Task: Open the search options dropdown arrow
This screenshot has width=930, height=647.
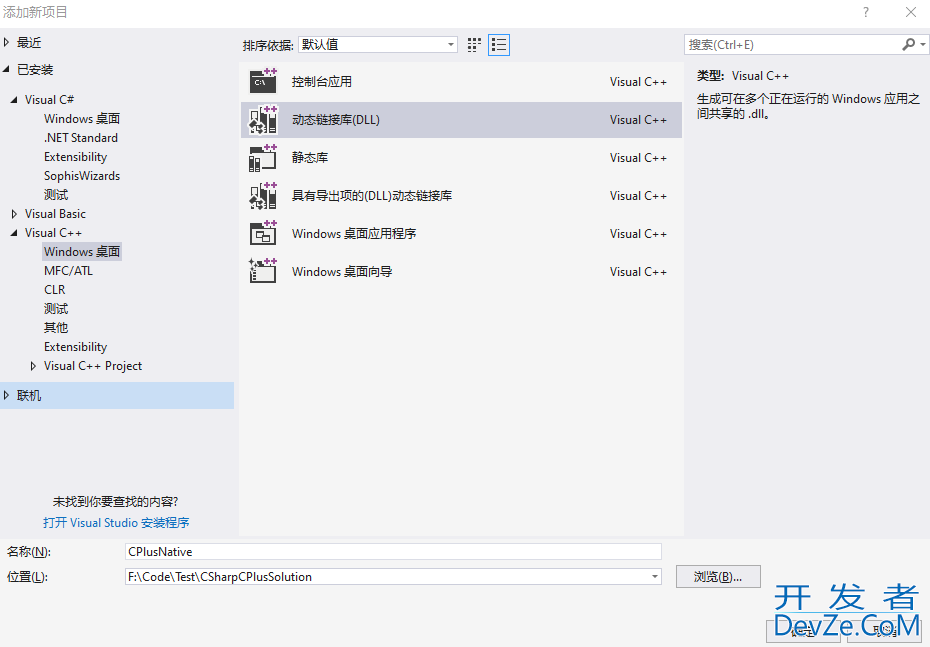Action: point(922,44)
